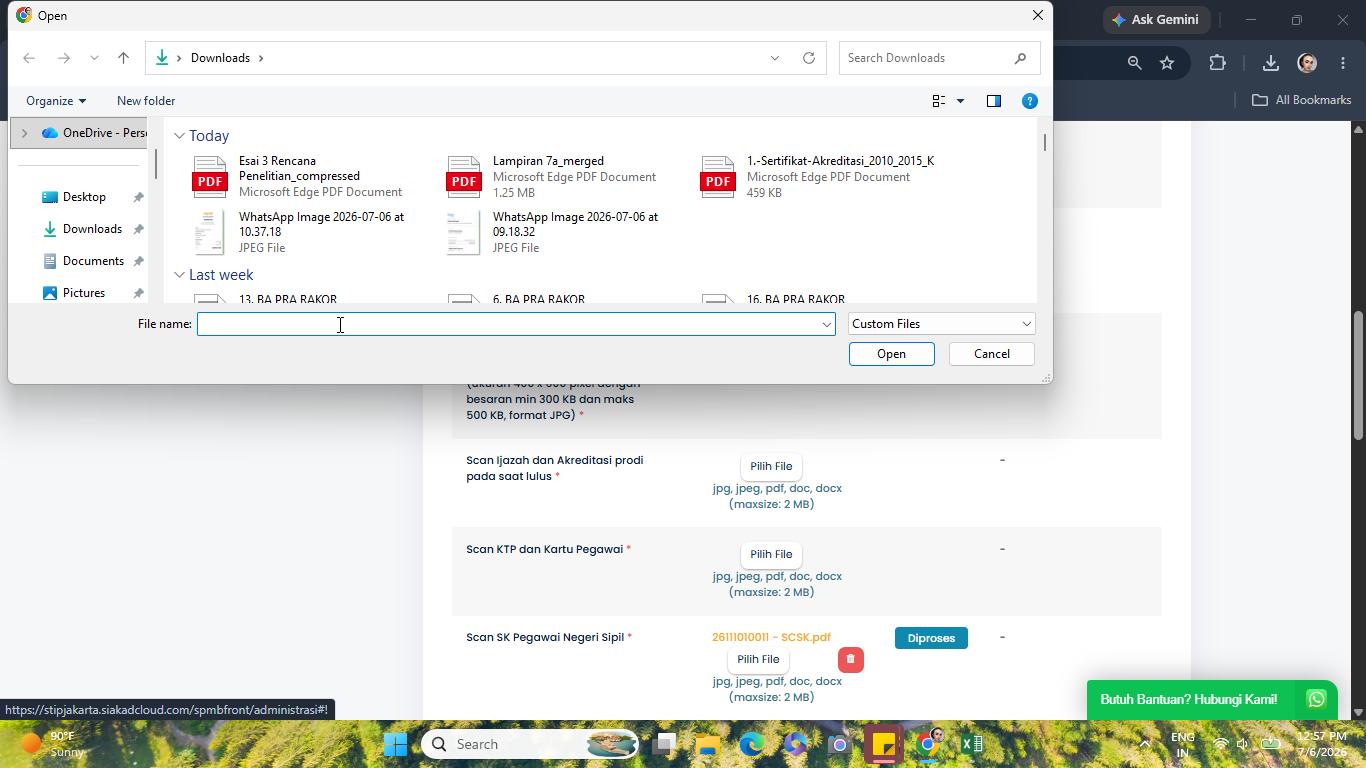Cancel the Open dialog
The width and height of the screenshot is (1366, 768).
991,354
